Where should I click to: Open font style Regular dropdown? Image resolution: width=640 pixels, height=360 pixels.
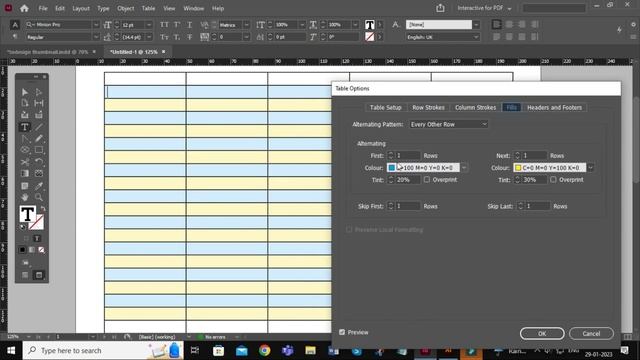tap(96, 37)
